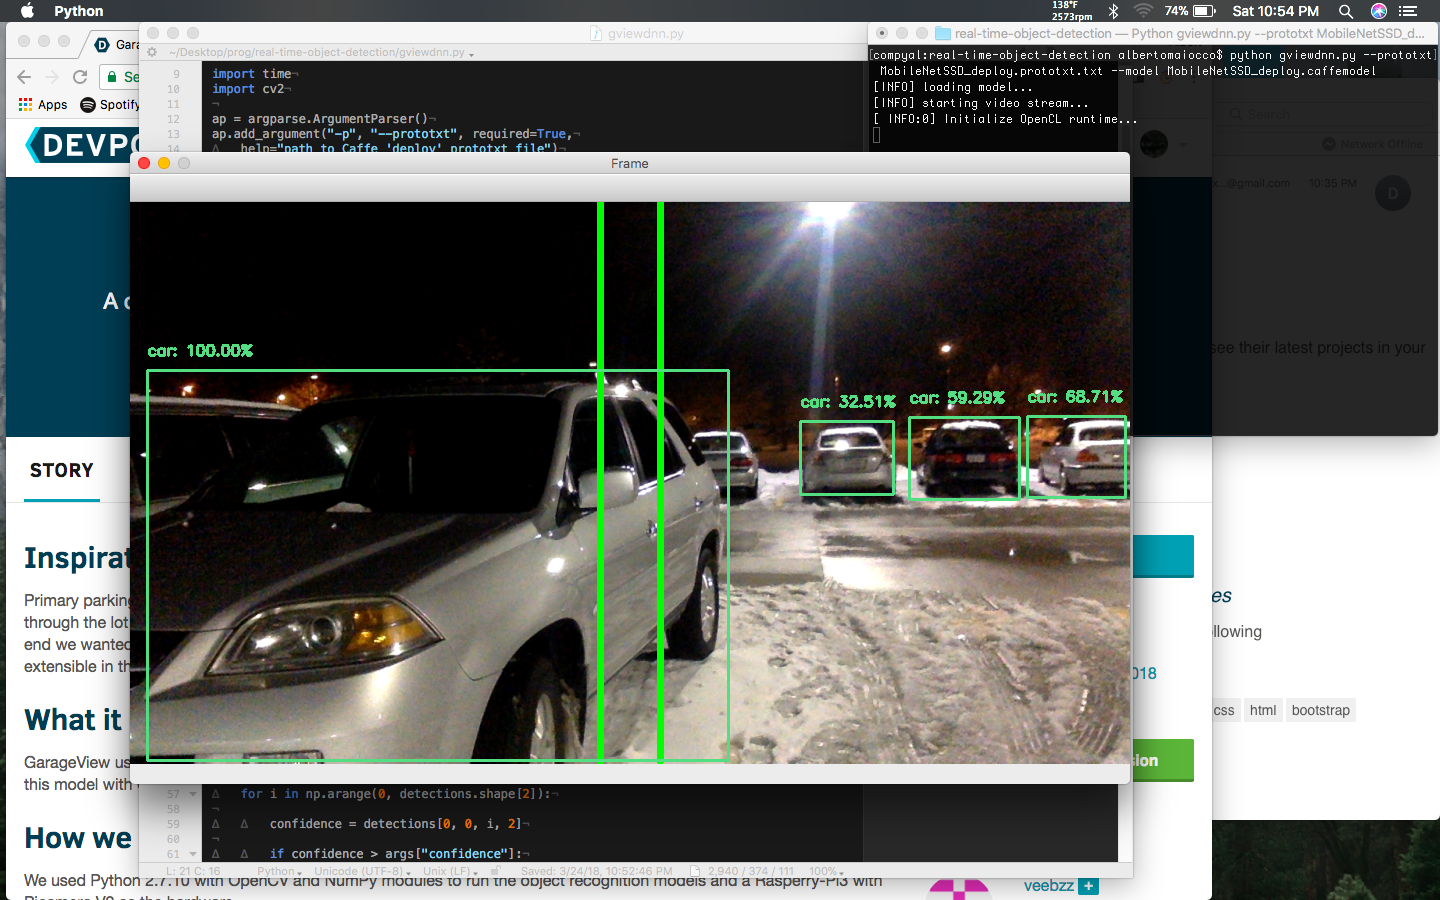
Task: Go forward in the Chrome browser
Action: [x=52, y=77]
